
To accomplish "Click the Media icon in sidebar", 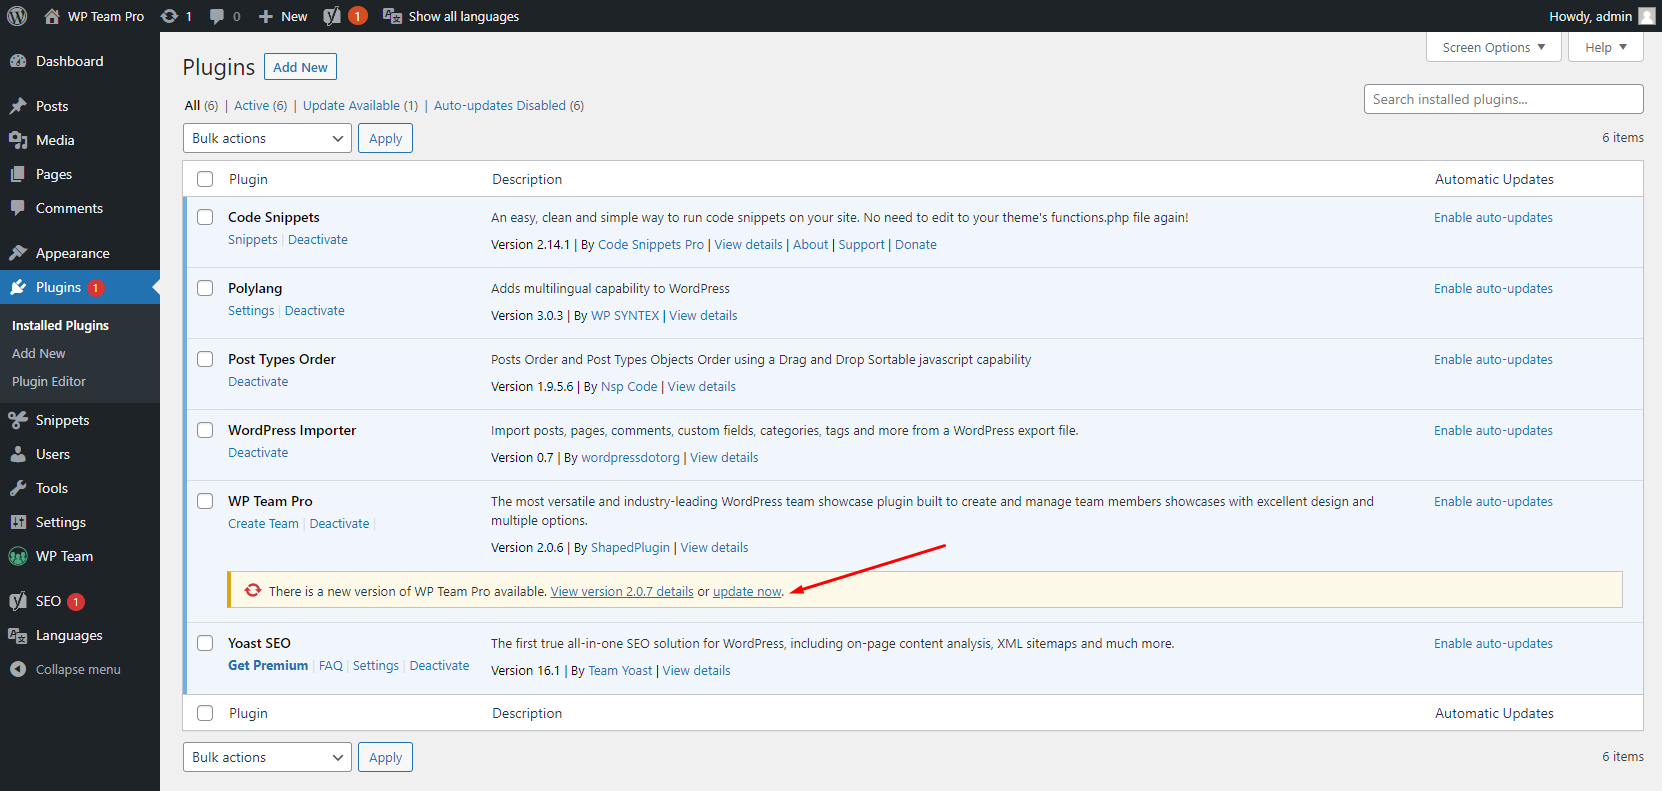I will coord(18,140).
